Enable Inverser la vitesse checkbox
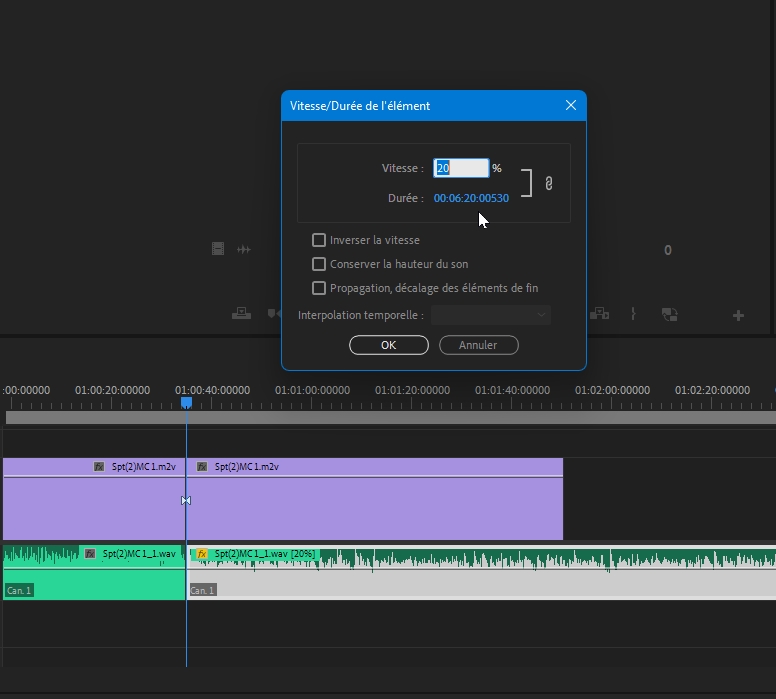This screenshot has height=699, width=776. (319, 240)
